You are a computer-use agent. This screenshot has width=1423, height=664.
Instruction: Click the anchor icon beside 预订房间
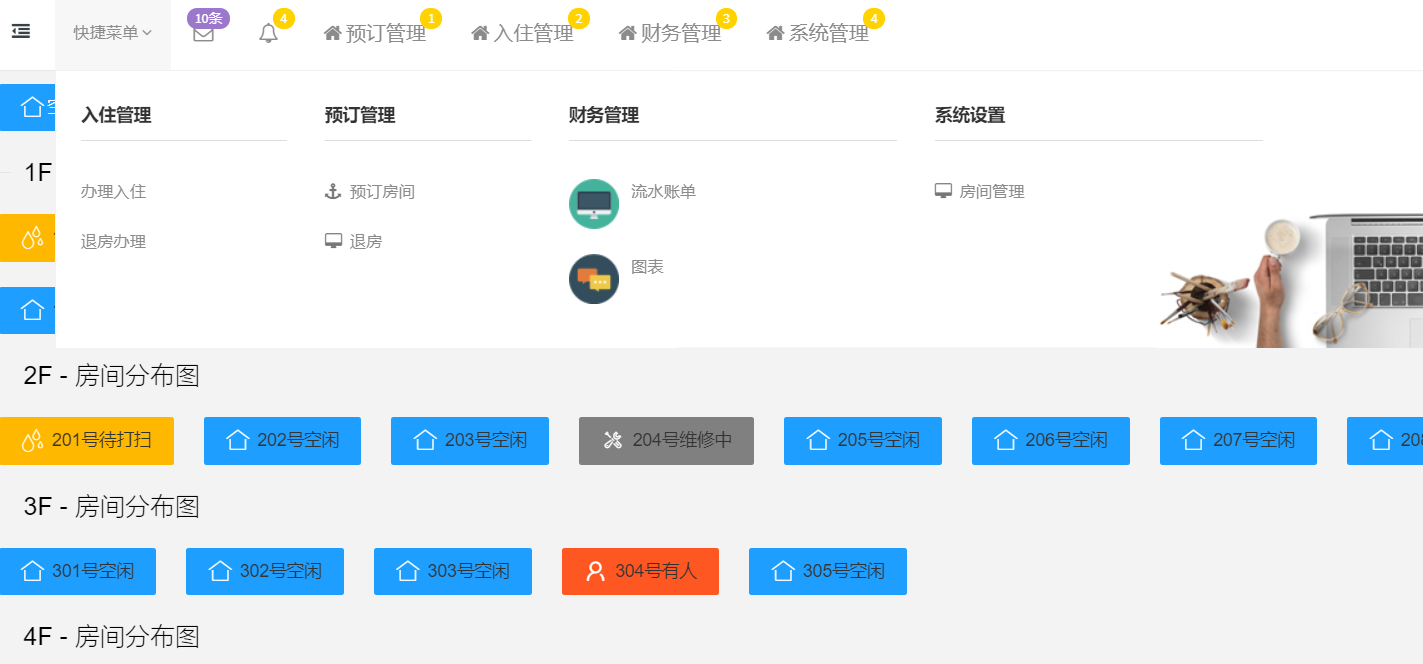(333, 191)
